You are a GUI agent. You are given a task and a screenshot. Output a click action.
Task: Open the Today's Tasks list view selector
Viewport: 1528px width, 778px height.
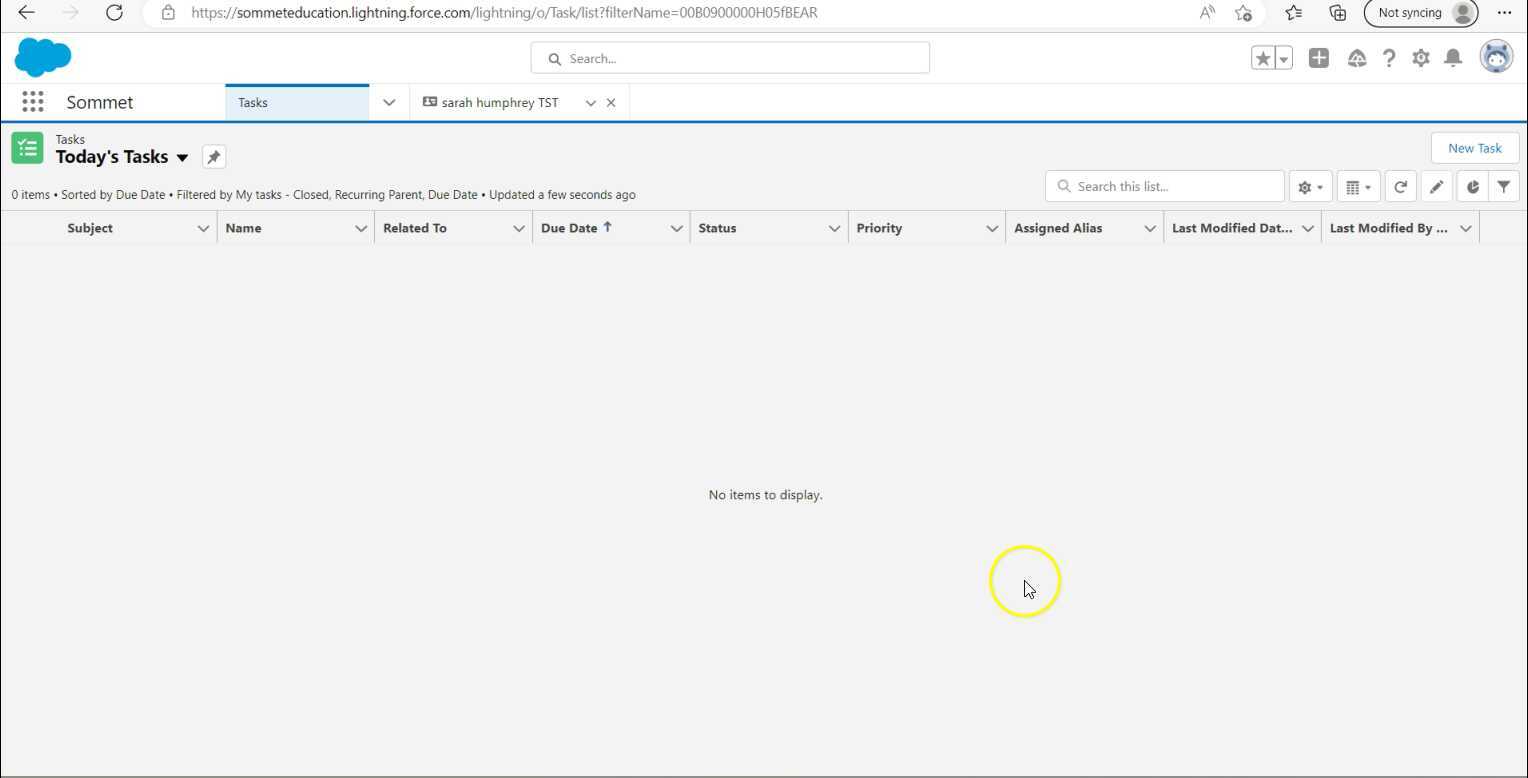[182, 157]
